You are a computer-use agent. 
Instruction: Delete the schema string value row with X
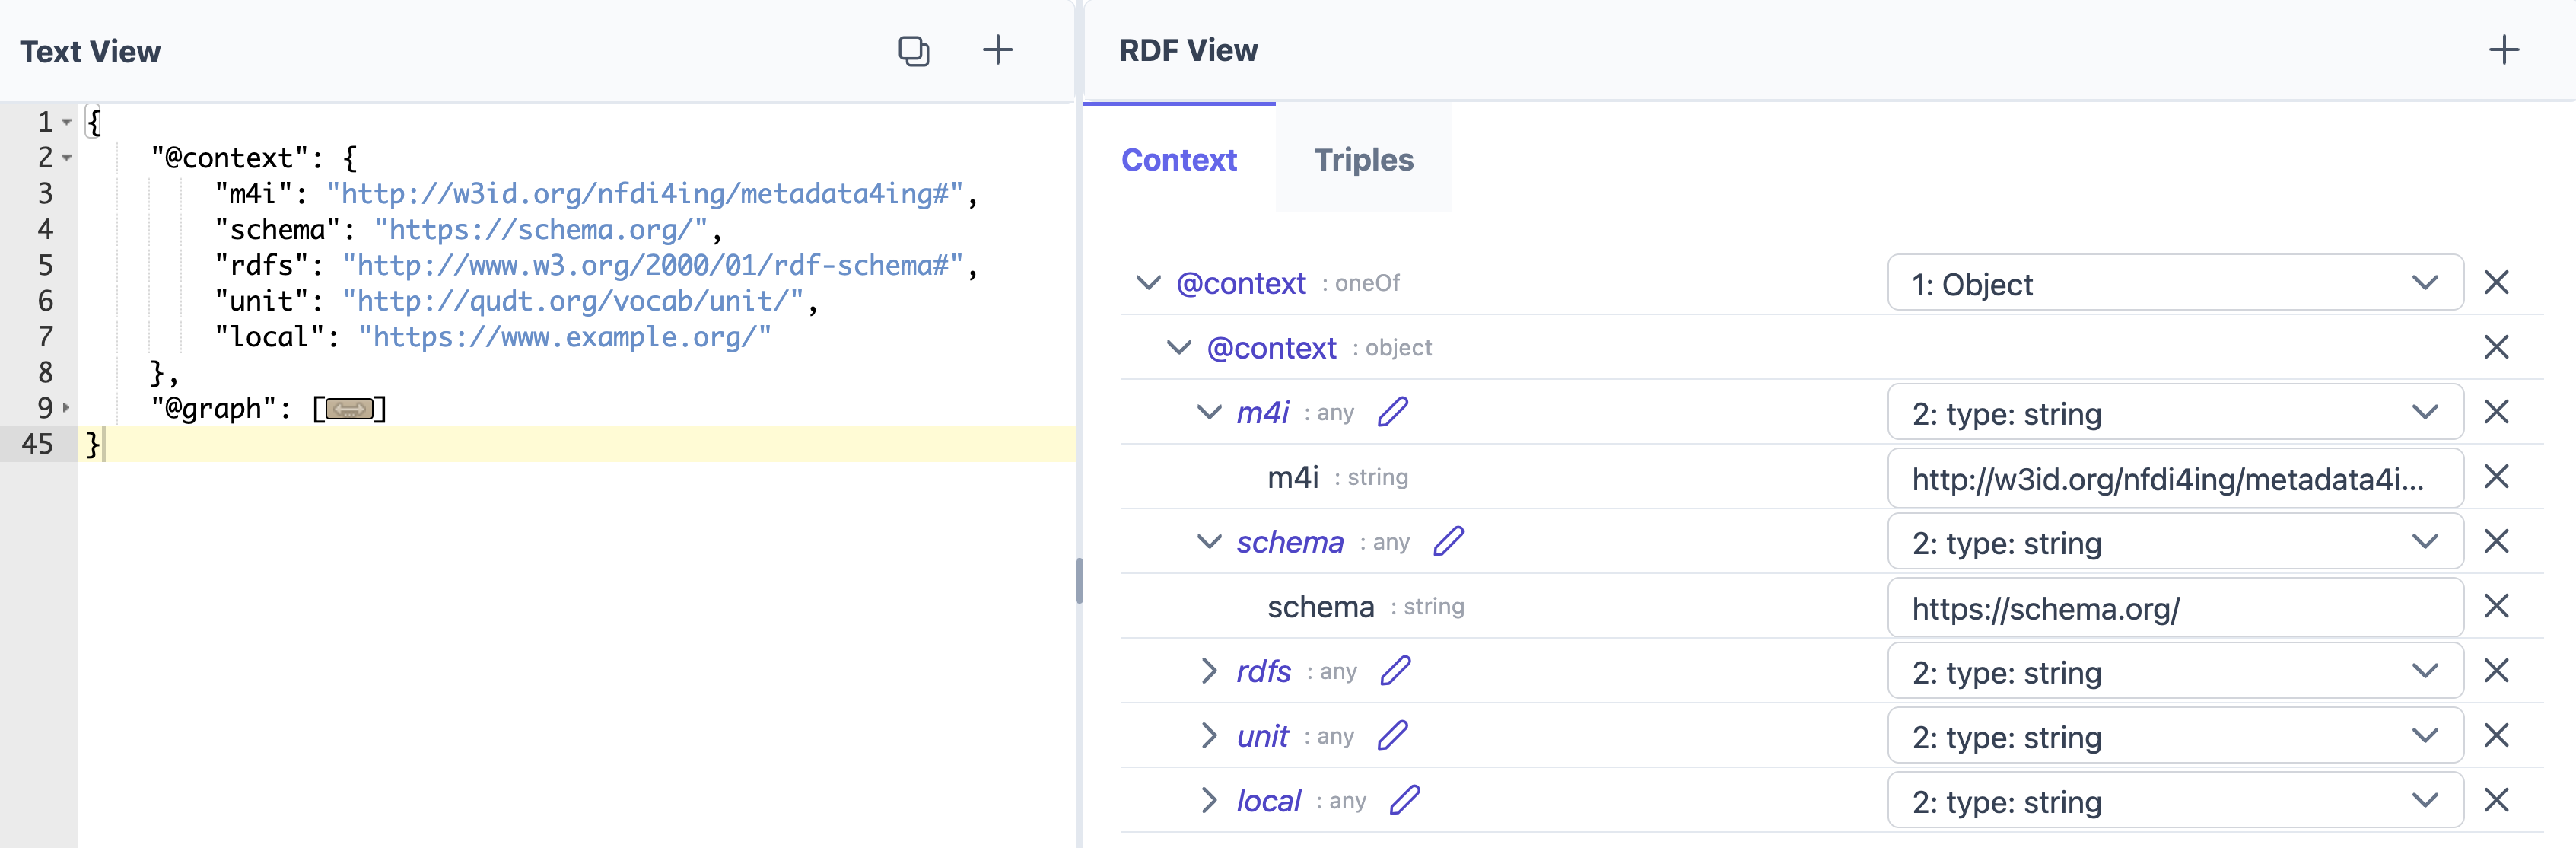tap(2497, 606)
